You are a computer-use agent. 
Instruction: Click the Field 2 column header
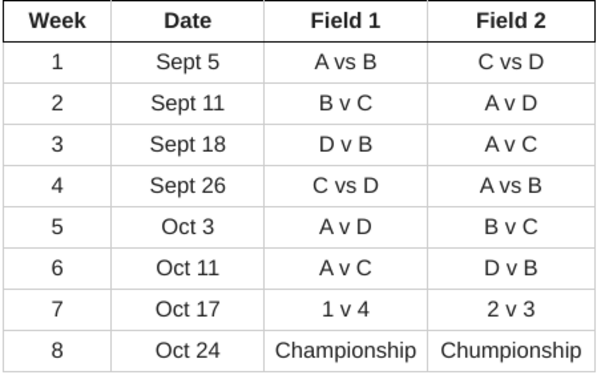coord(511,21)
